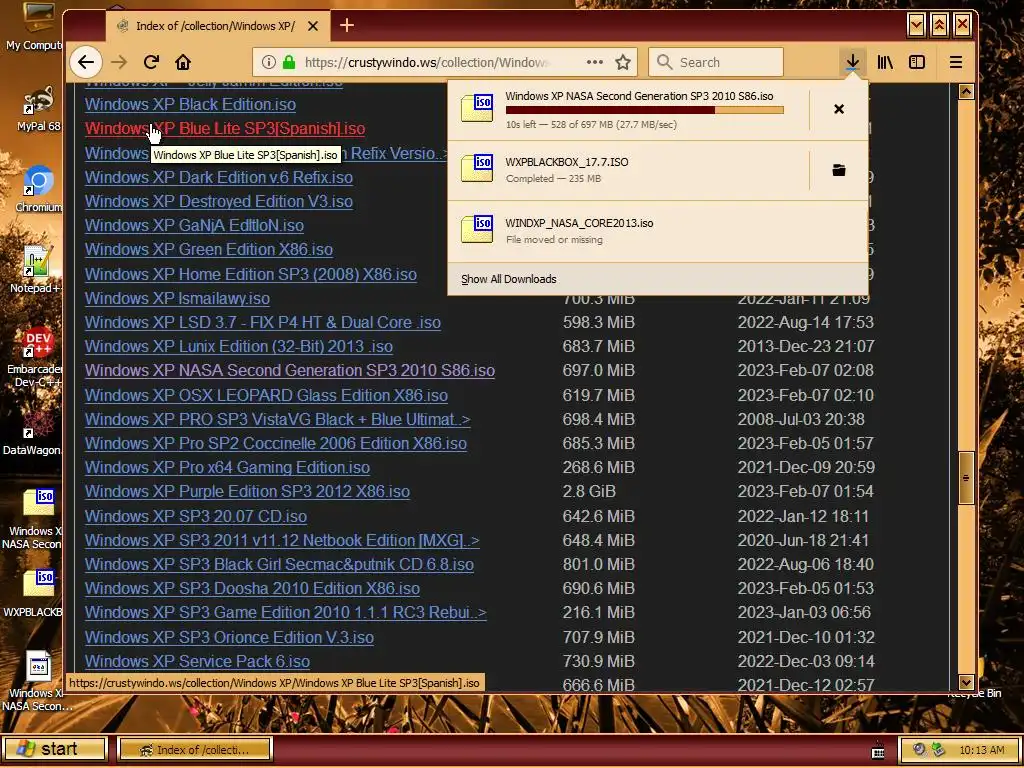Go back with the browser back arrow
This screenshot has width=1024, height=768.
86,62
